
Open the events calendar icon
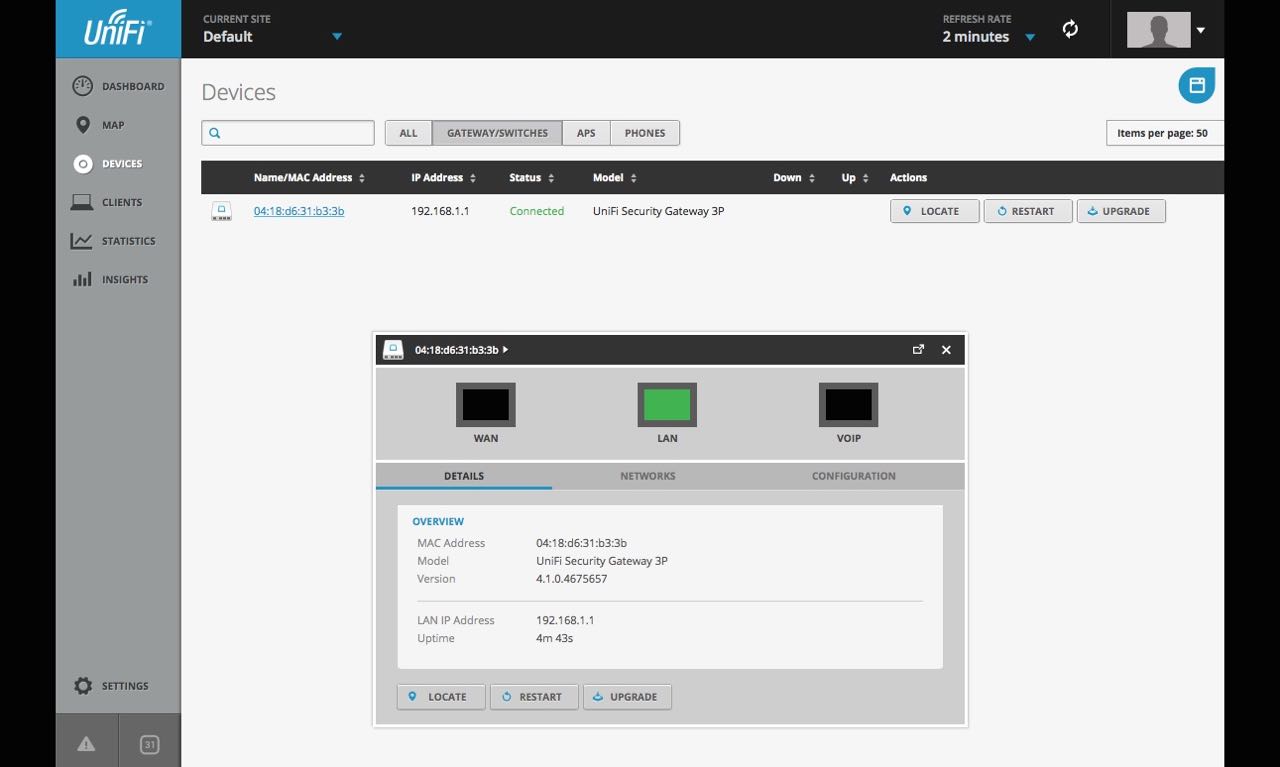click(149, 744)
